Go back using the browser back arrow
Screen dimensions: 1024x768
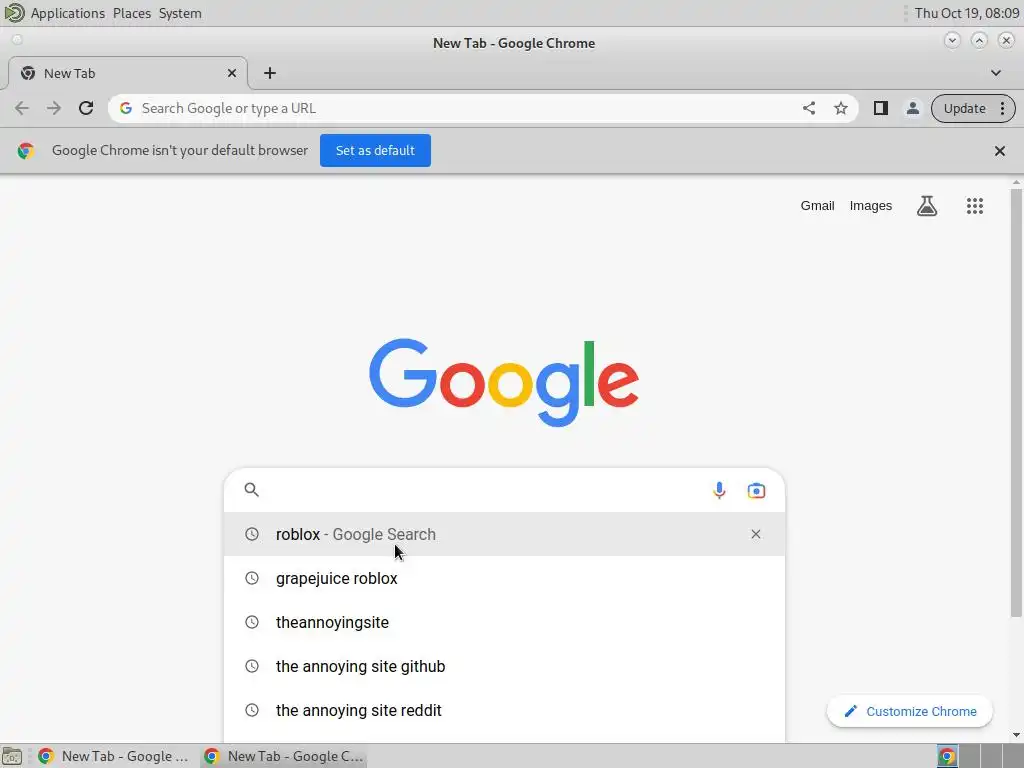22,108
